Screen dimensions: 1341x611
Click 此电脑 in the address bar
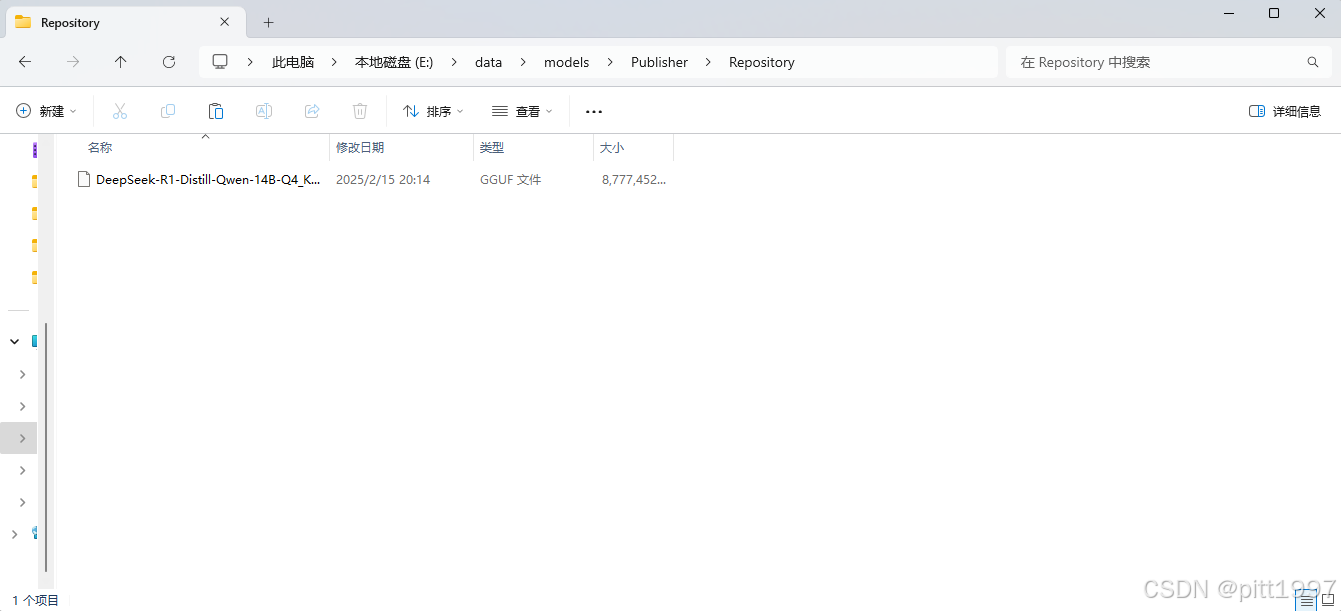(x=293, y=62)
